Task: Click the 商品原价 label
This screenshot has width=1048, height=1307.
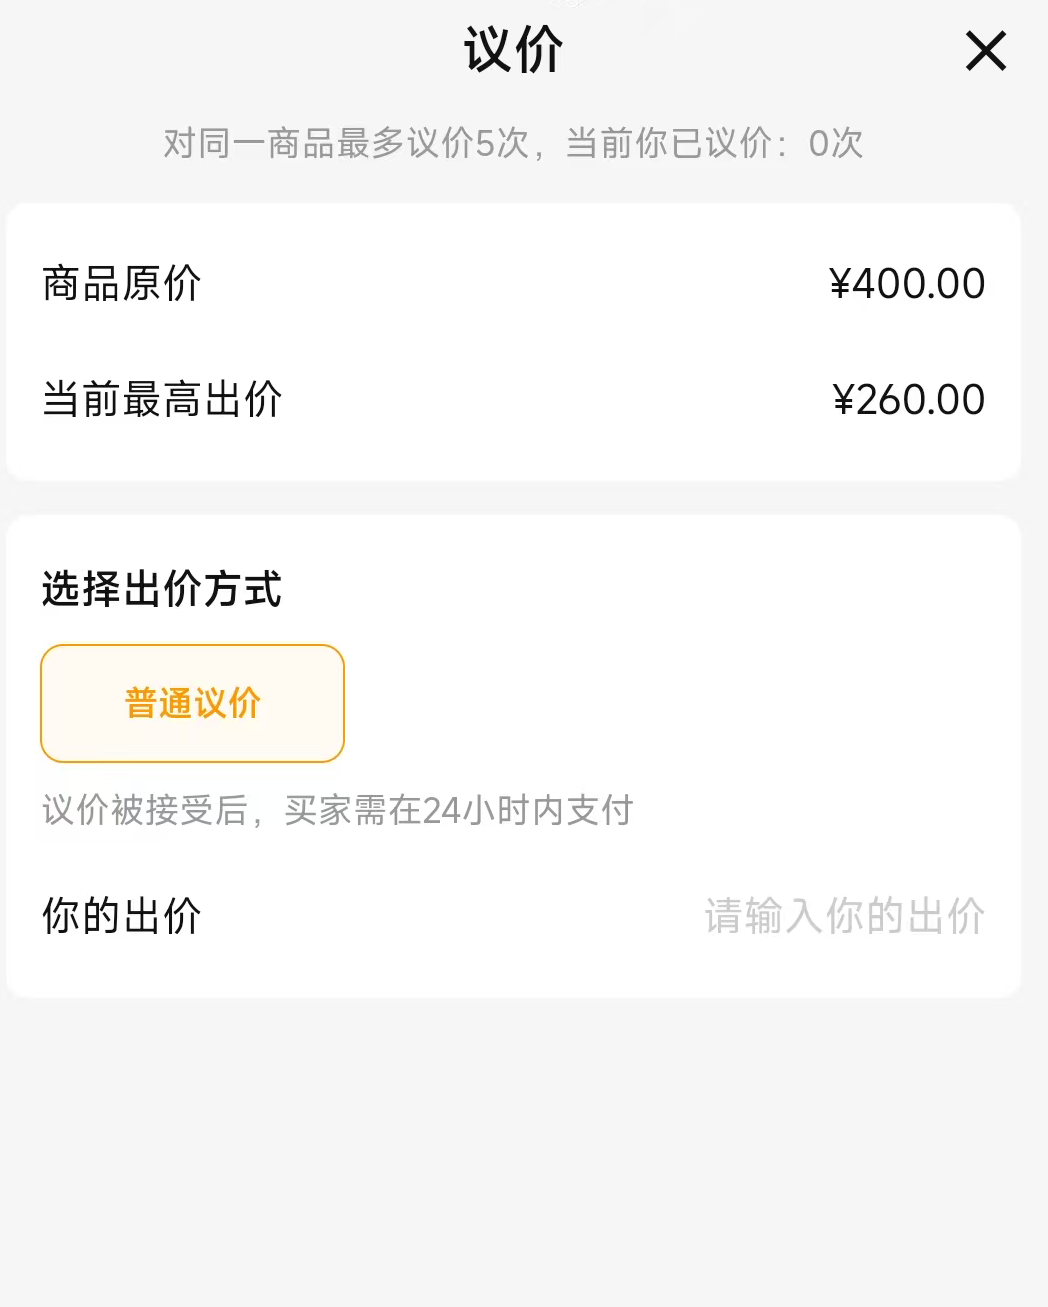Action: [122, 284]
